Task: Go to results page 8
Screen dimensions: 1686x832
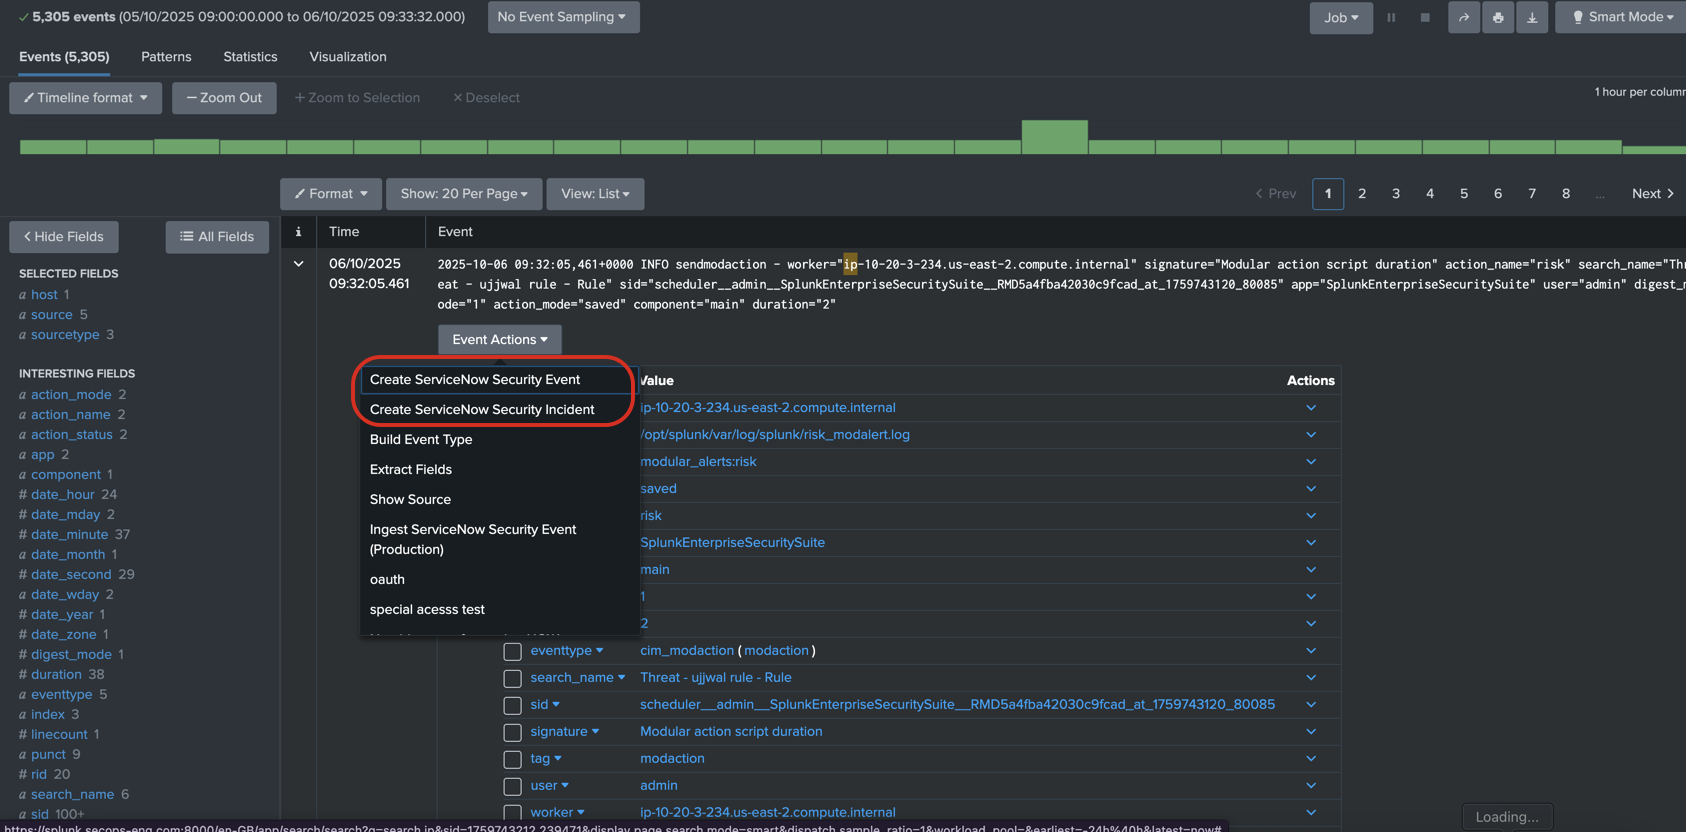Action: [1566, 194]
